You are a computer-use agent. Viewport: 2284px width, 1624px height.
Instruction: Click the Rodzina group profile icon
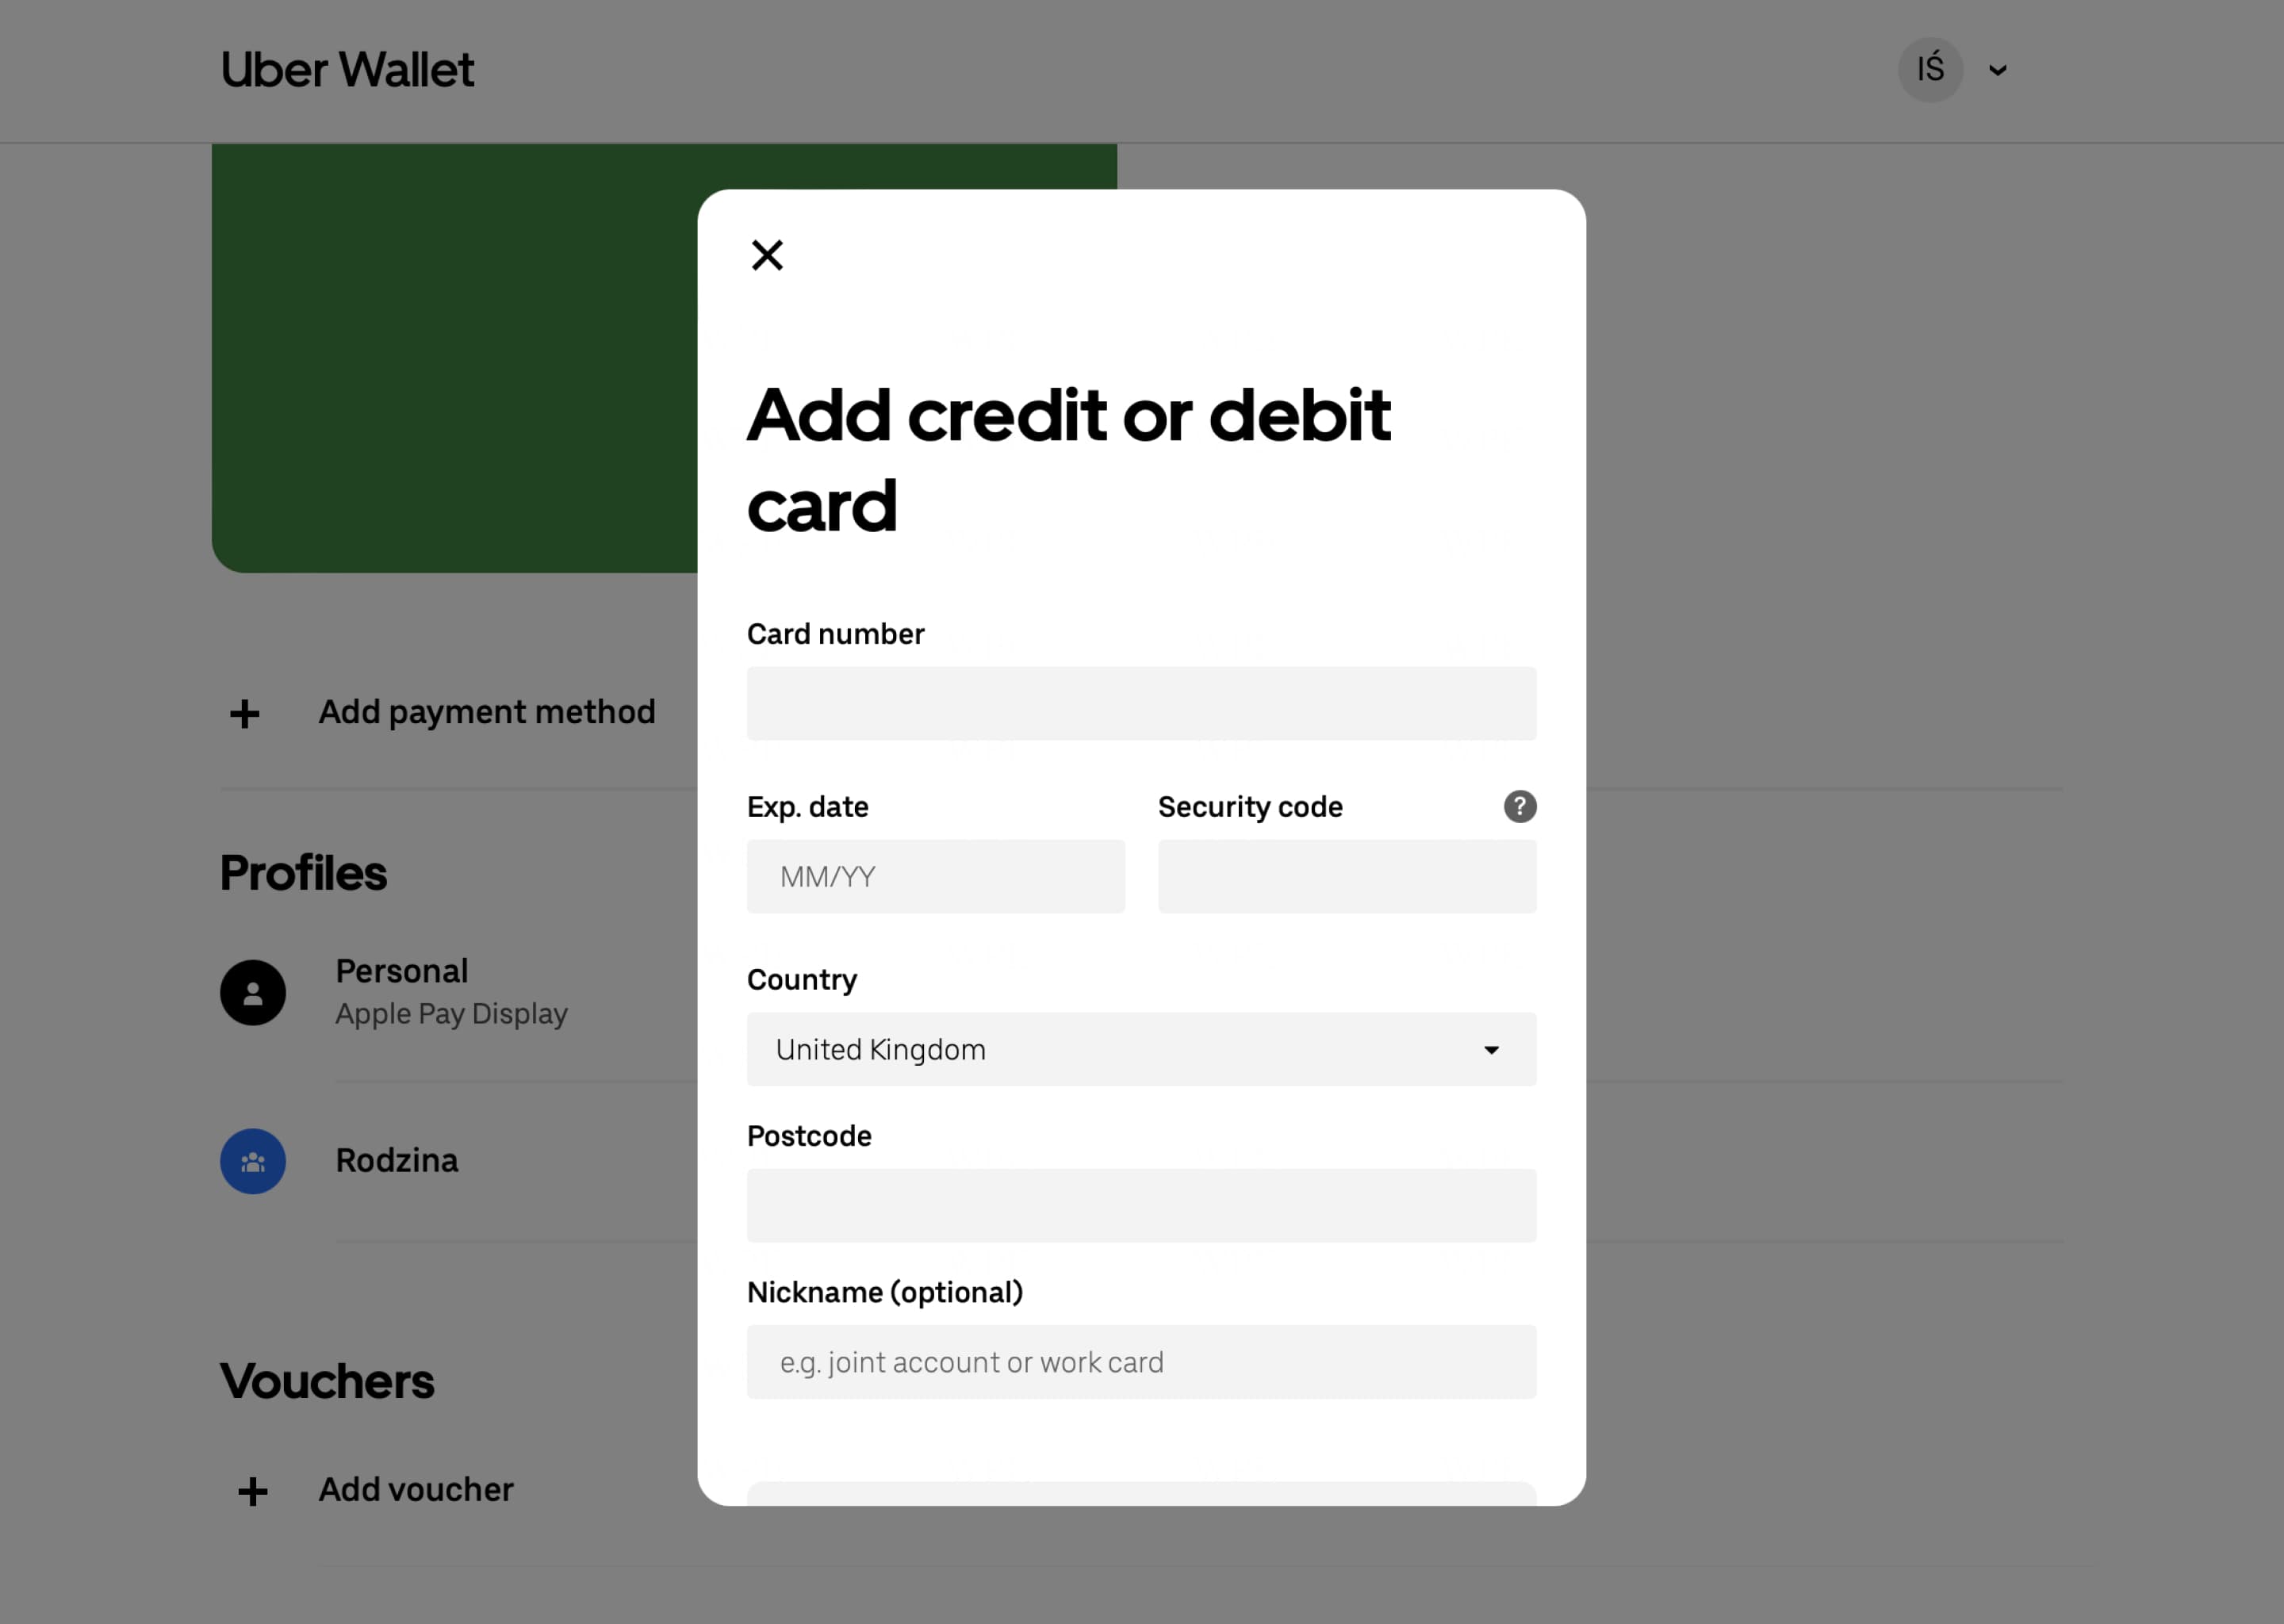pos(251,1160)
